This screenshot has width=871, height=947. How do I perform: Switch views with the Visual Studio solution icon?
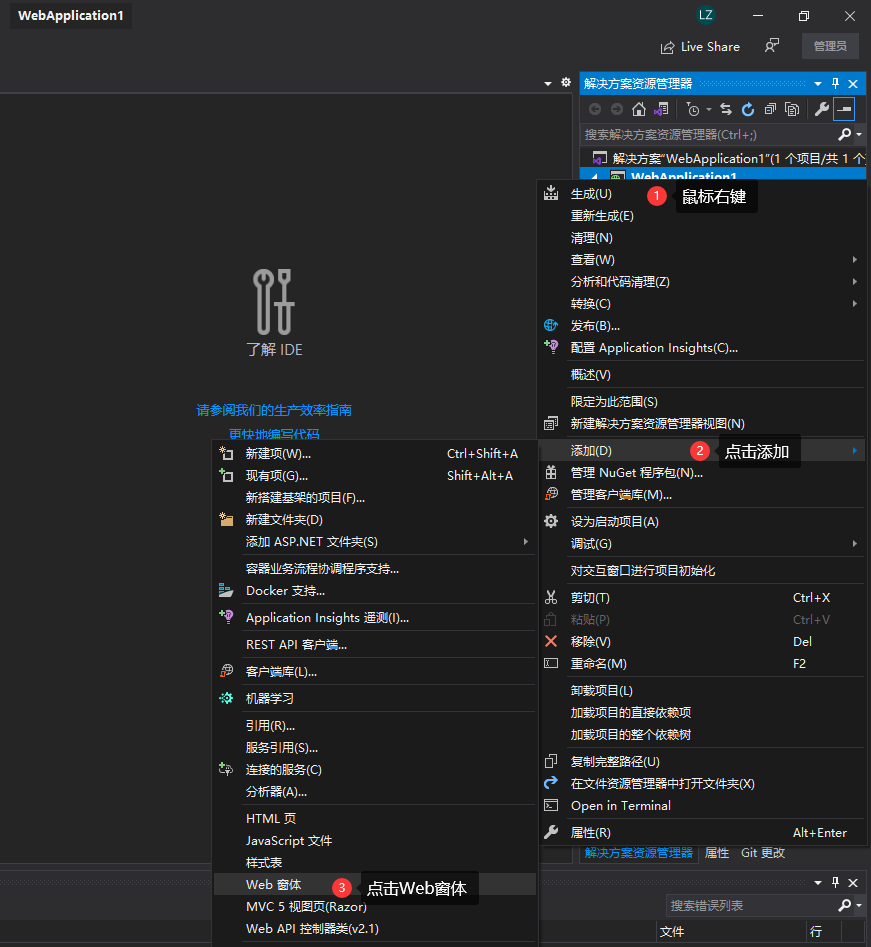click(661, 109)
